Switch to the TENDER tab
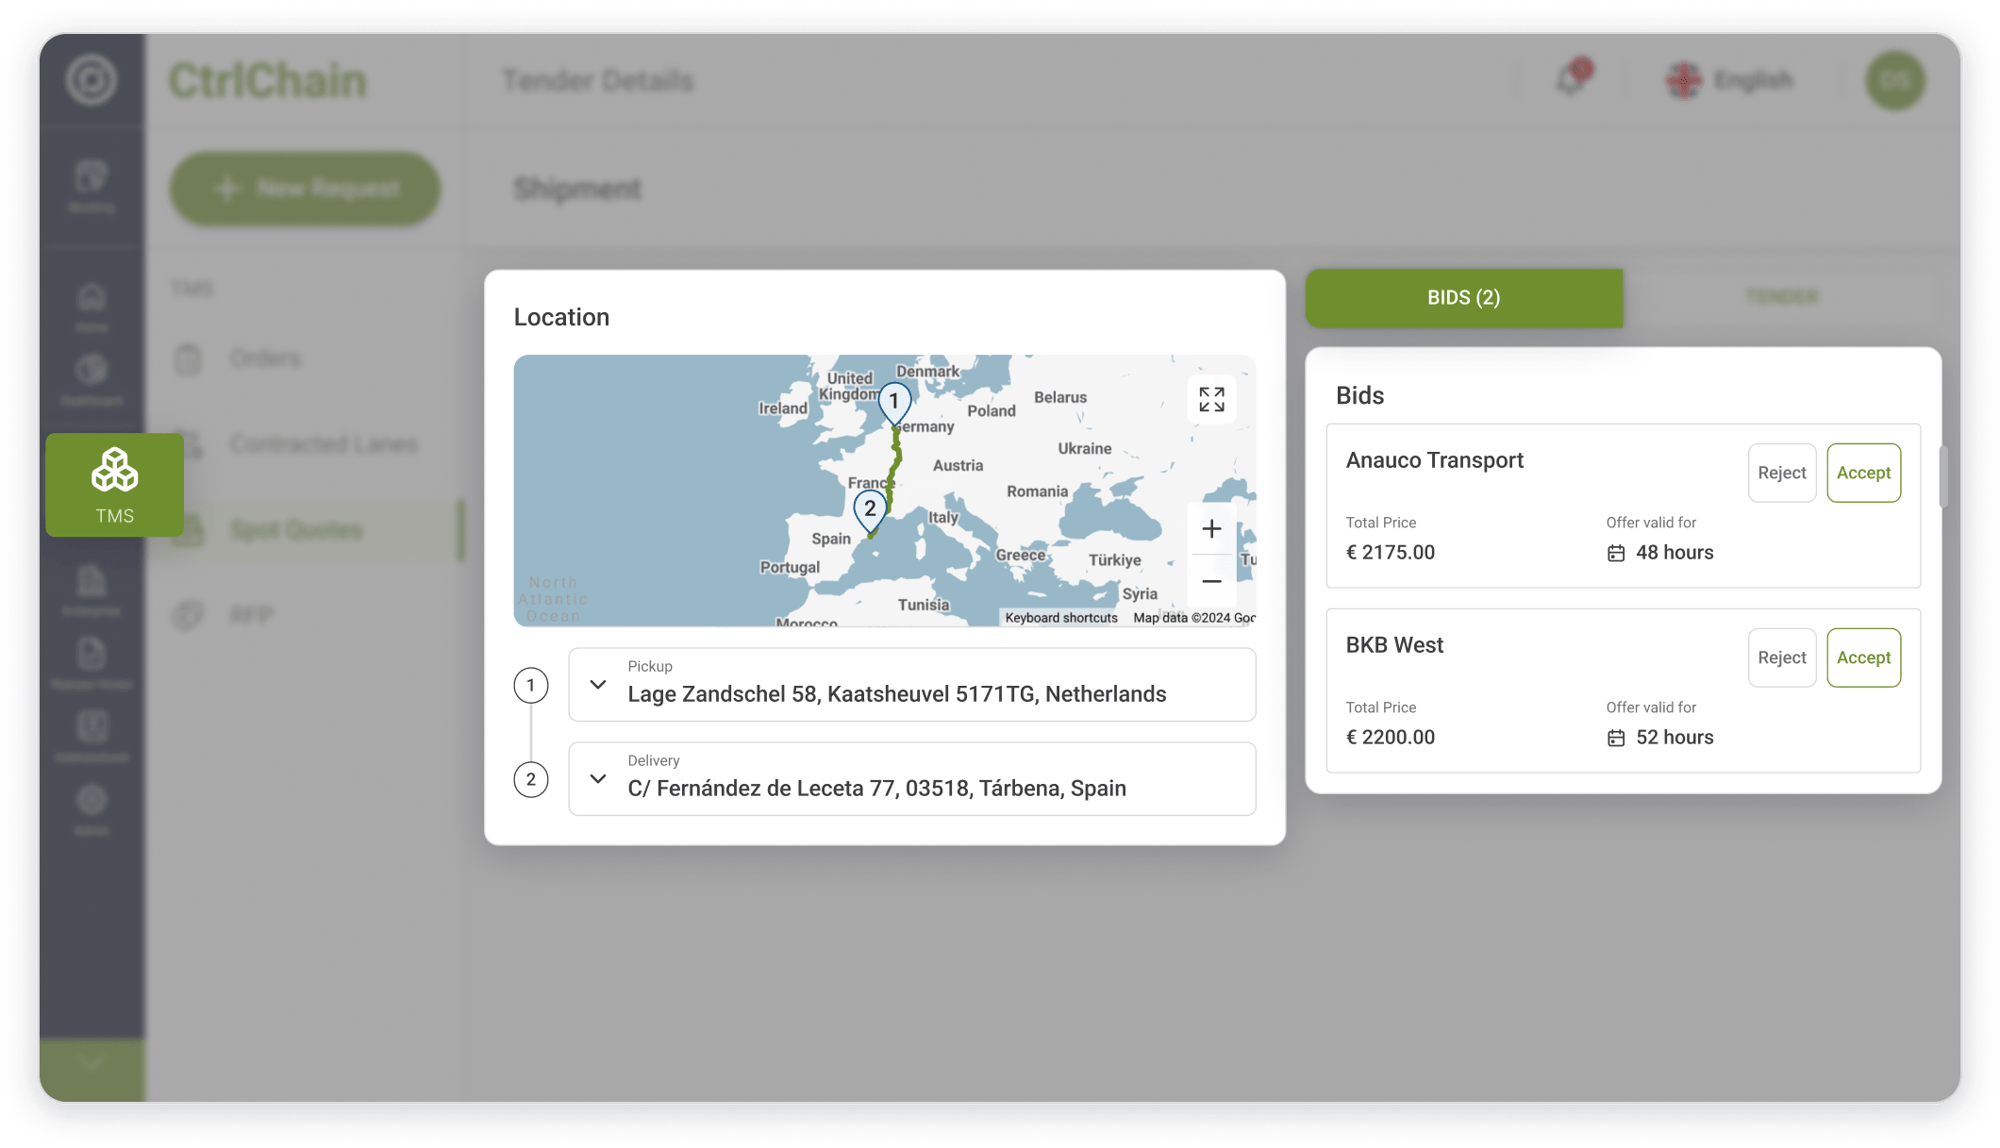 point(1782,298)
